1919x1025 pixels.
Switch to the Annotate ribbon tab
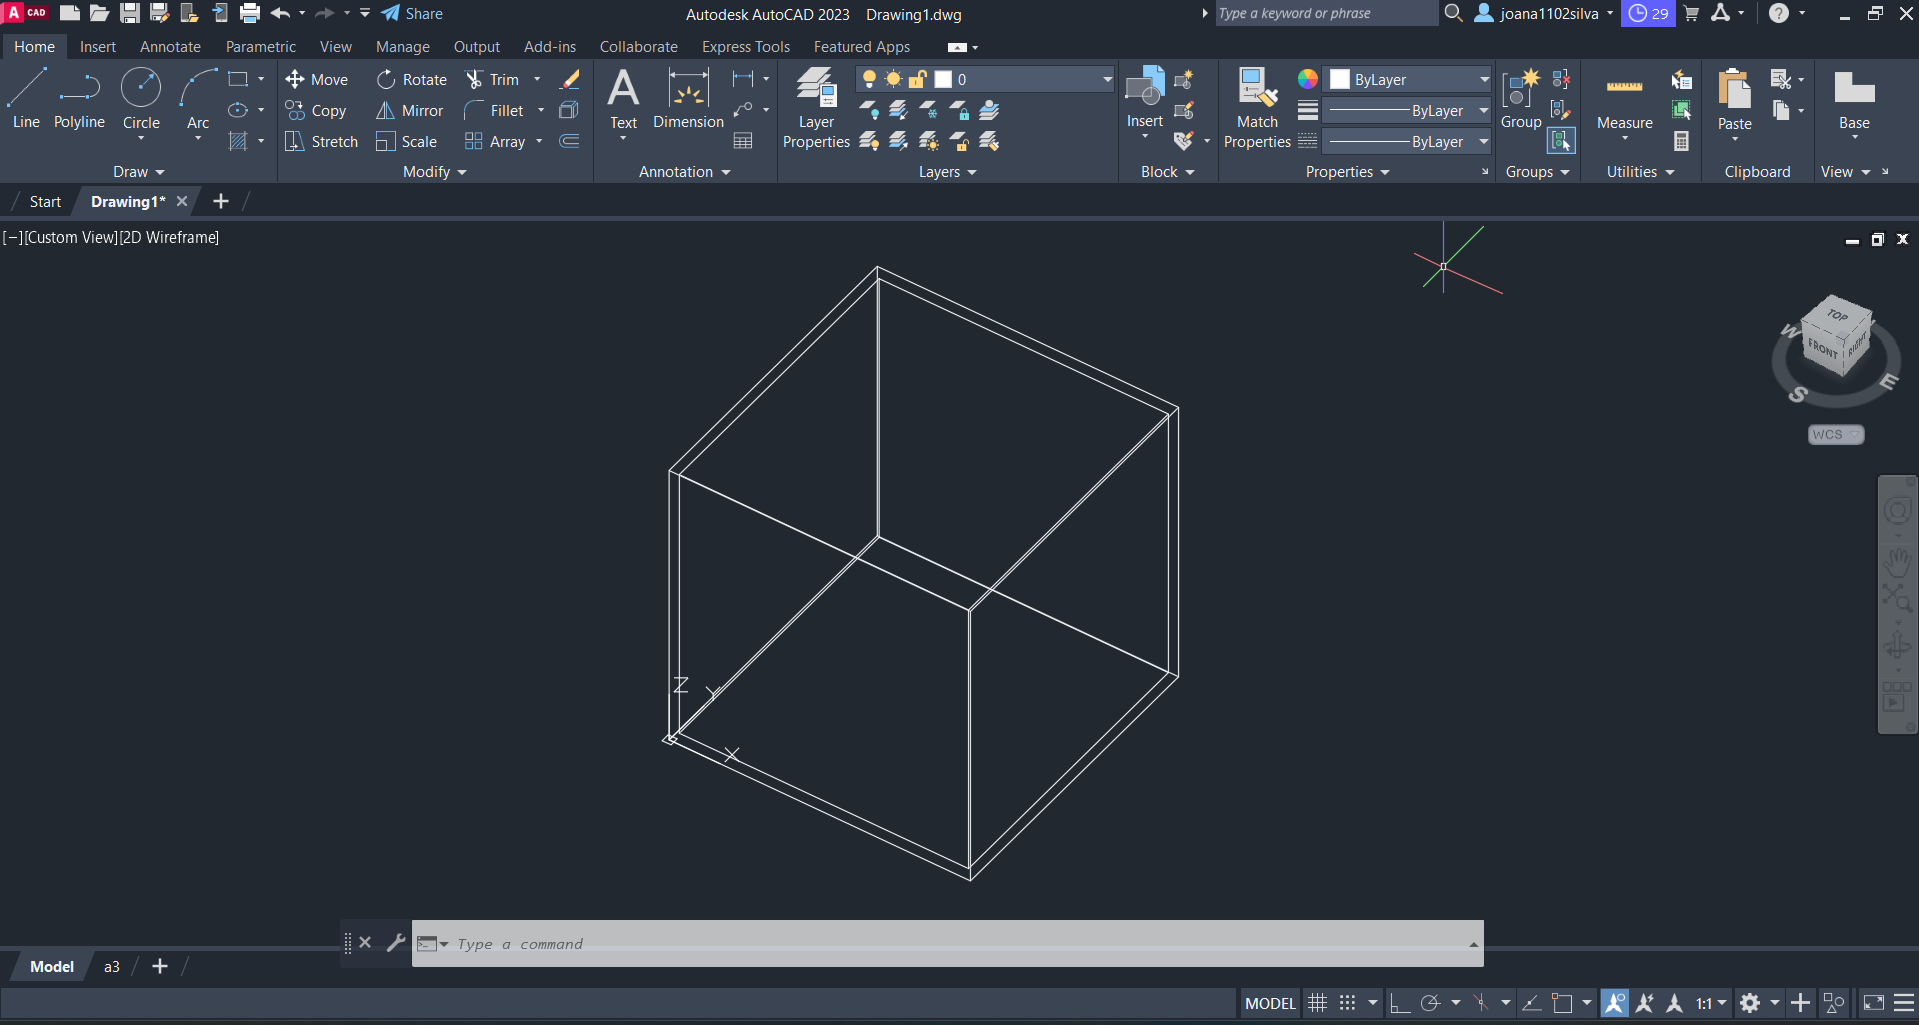pos(170,47)
